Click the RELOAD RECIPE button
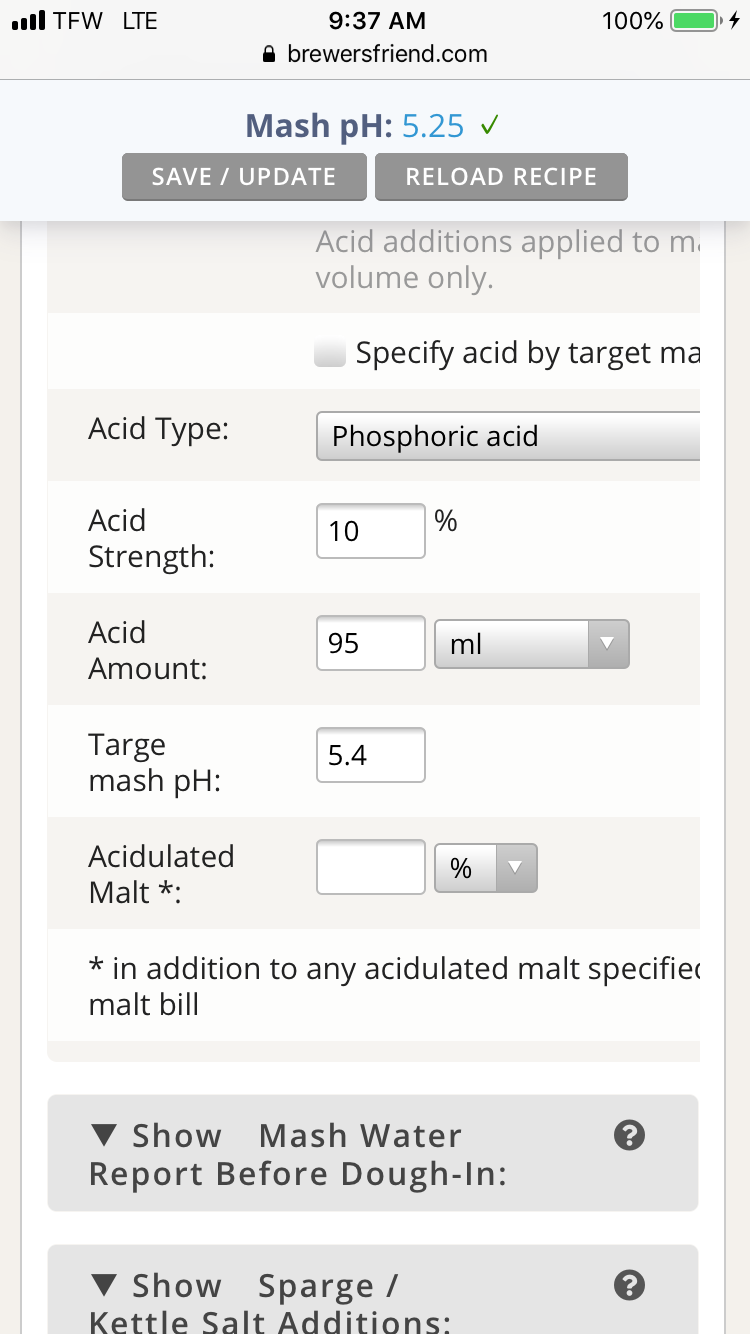 [x=501, y=177]
